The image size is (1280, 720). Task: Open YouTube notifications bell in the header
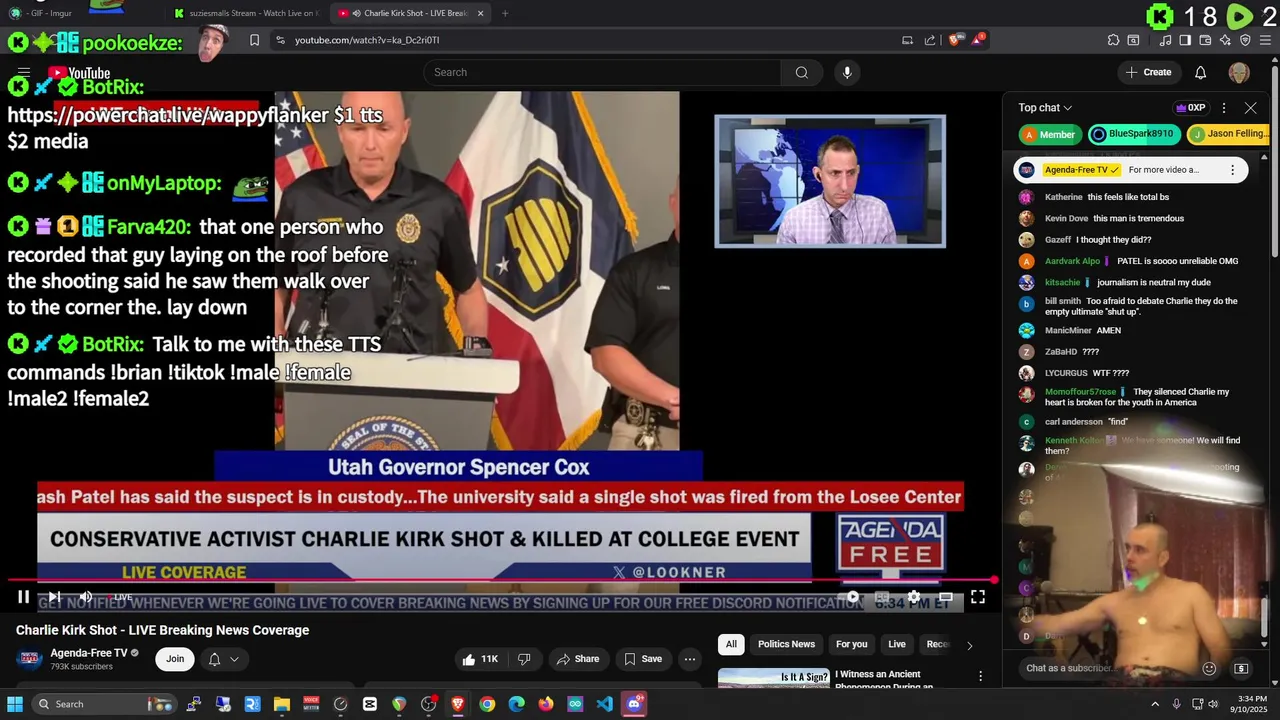pos(1200,72)
